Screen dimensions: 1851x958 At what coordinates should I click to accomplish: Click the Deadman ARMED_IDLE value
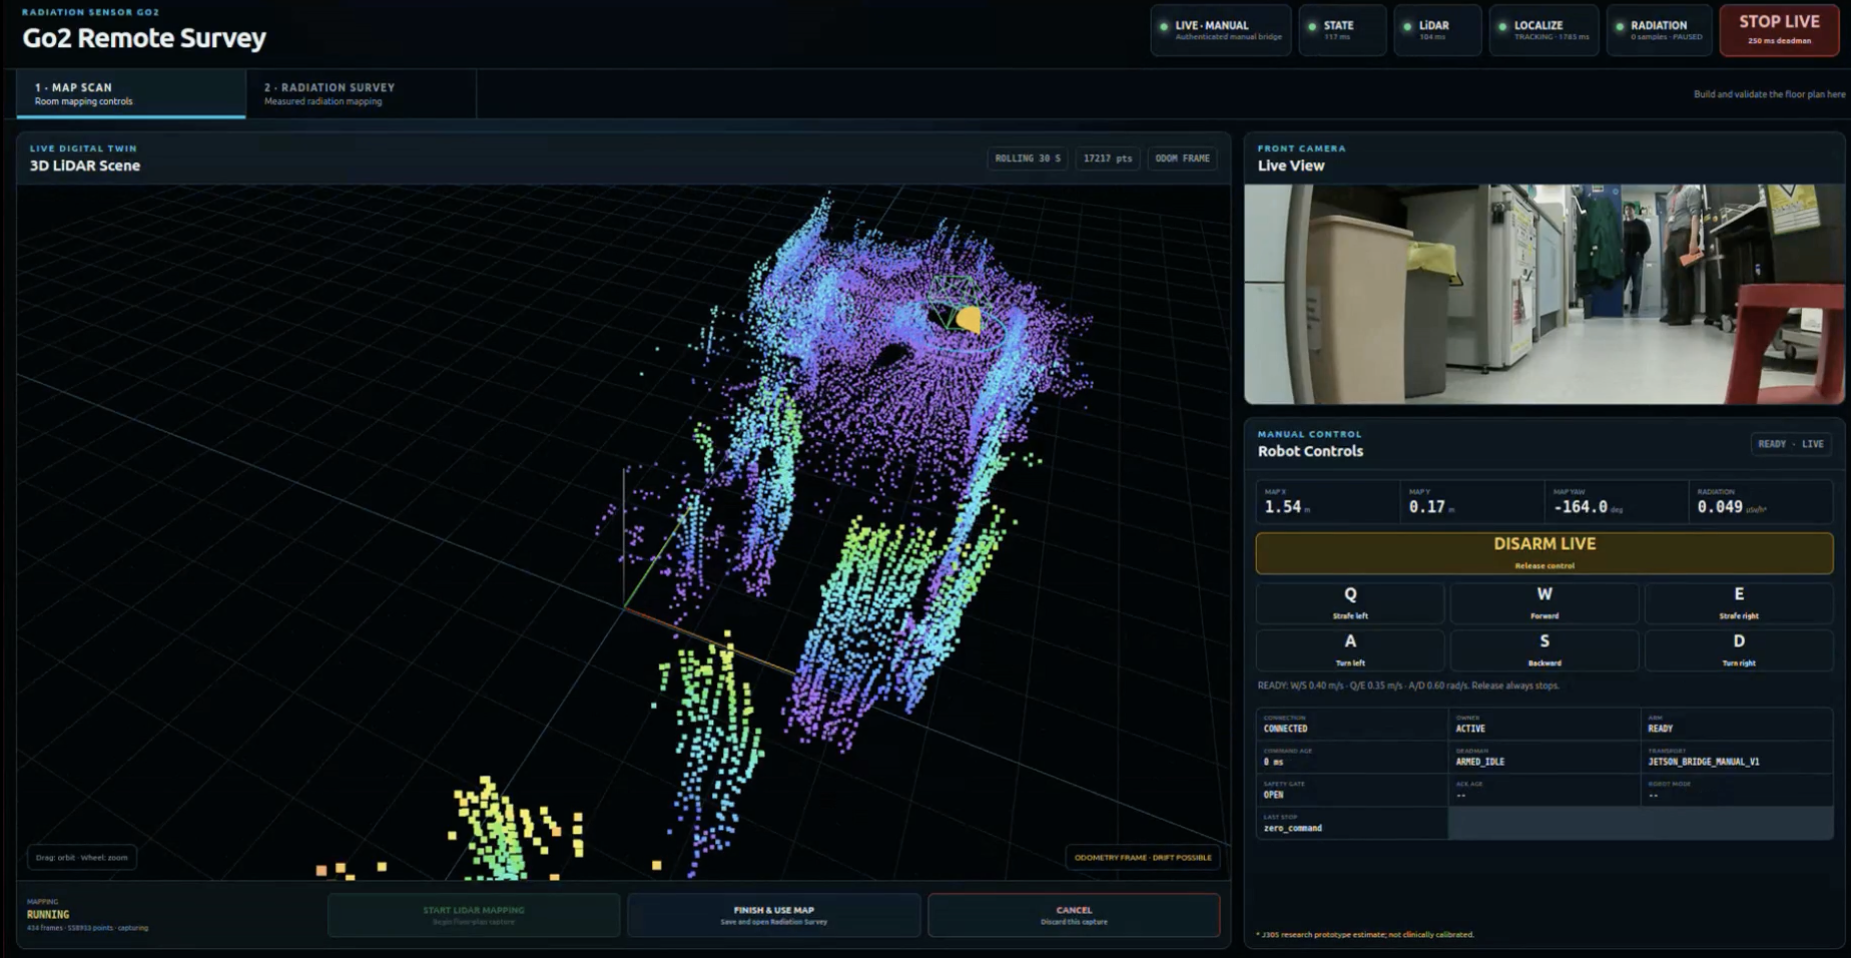coord(1480,762)
